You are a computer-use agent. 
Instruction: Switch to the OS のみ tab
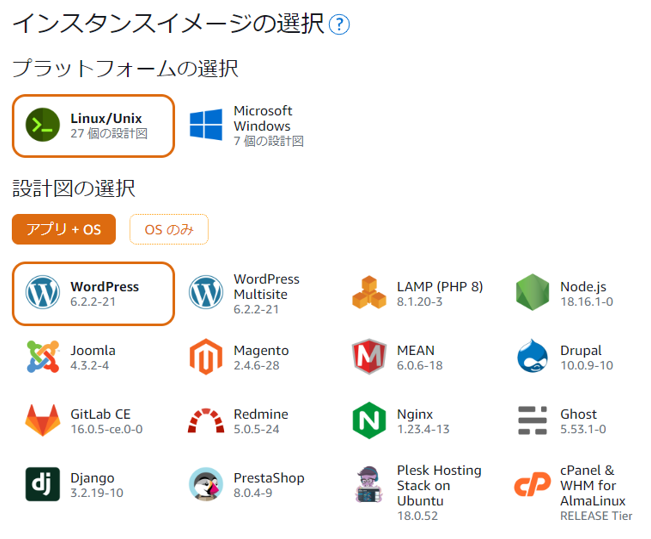[169, 229]
